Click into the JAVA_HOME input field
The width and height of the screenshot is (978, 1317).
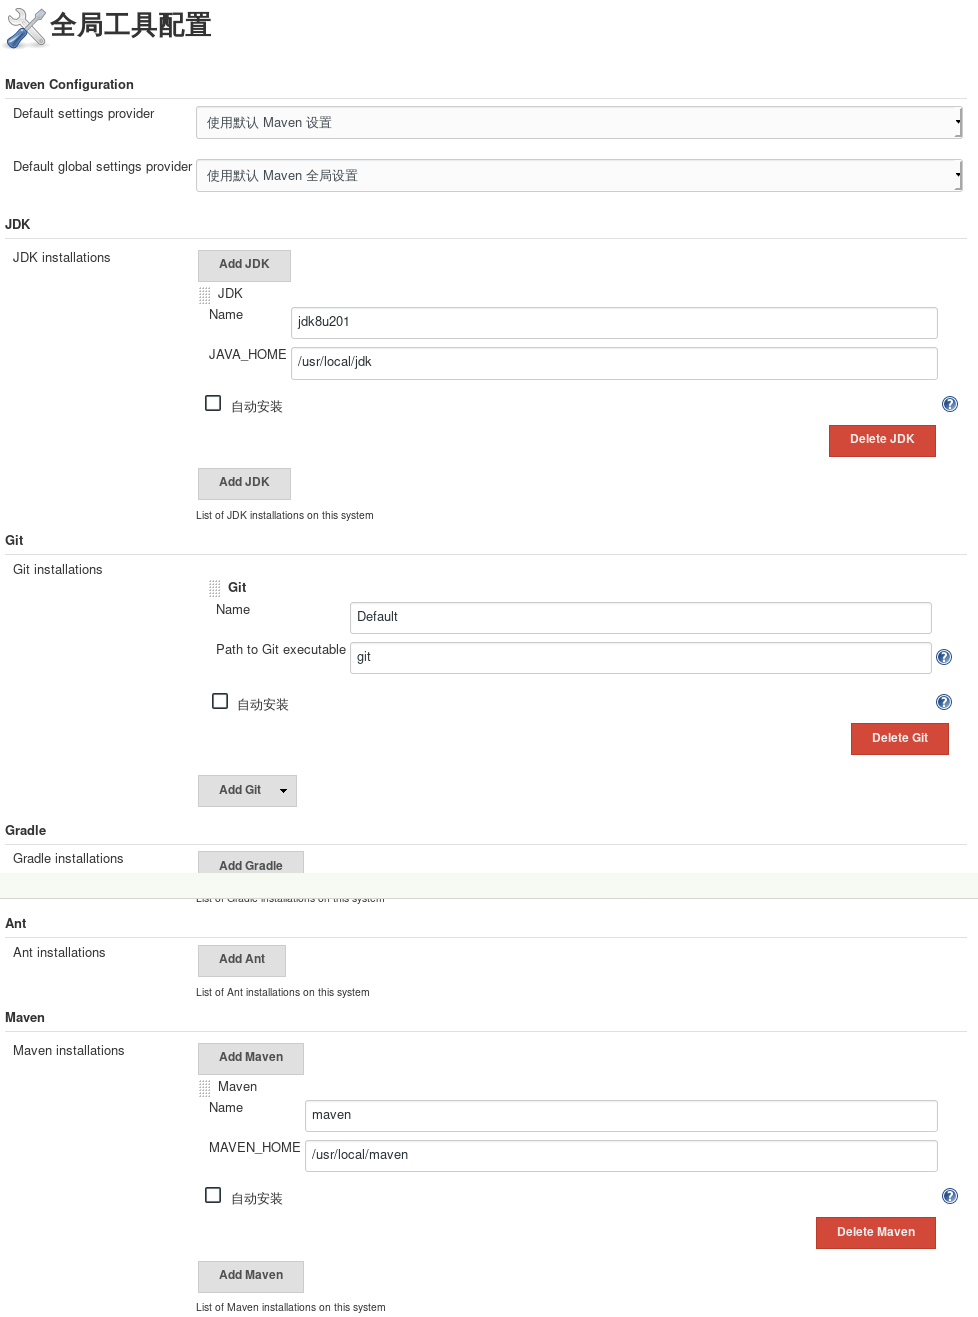tap(614, 363)
